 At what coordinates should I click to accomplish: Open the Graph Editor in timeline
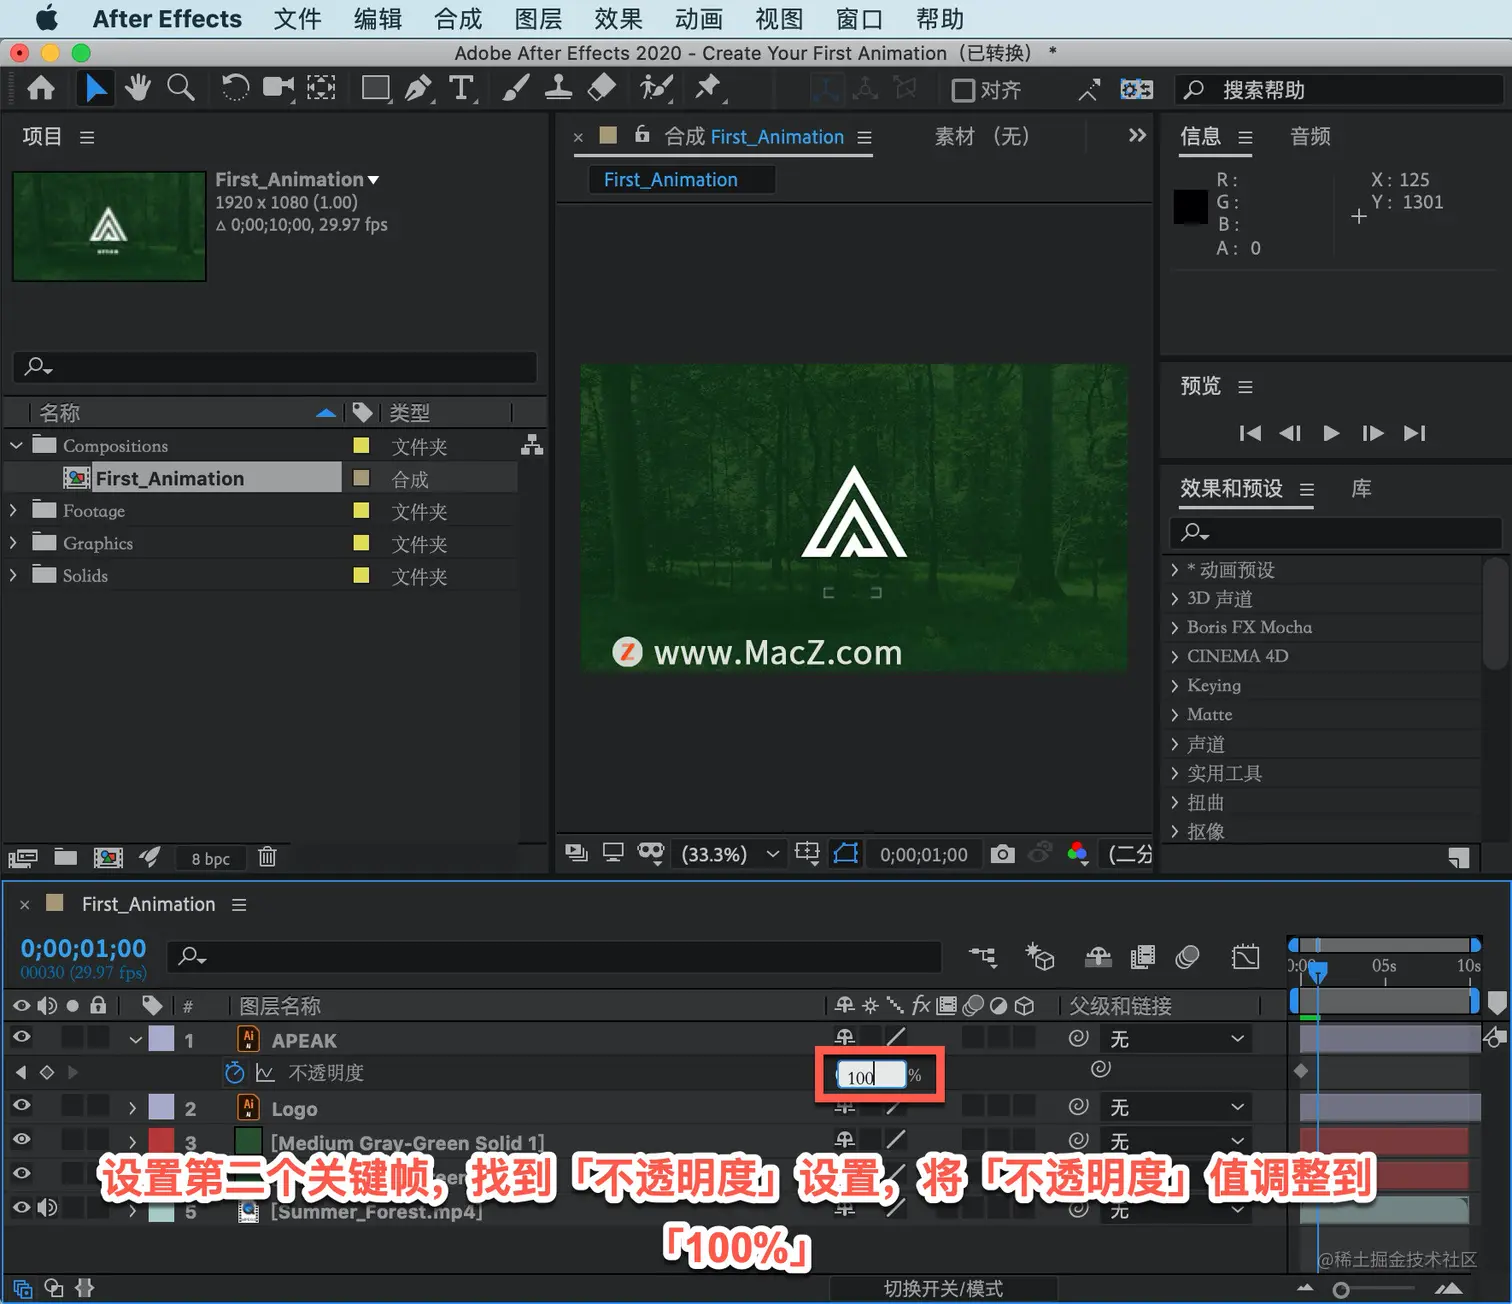pos(1246,957)
